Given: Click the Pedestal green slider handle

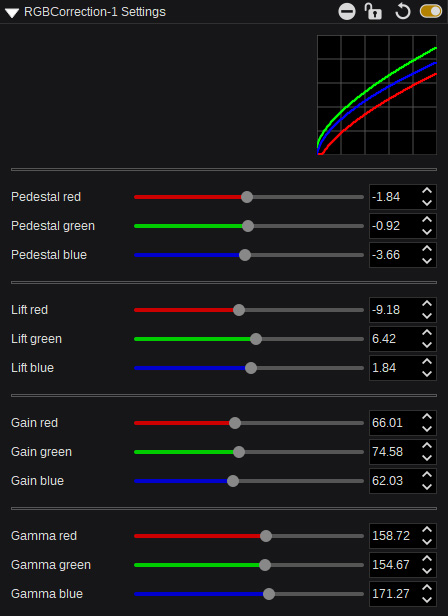Looking at the screenshot, I should point(248,226).
